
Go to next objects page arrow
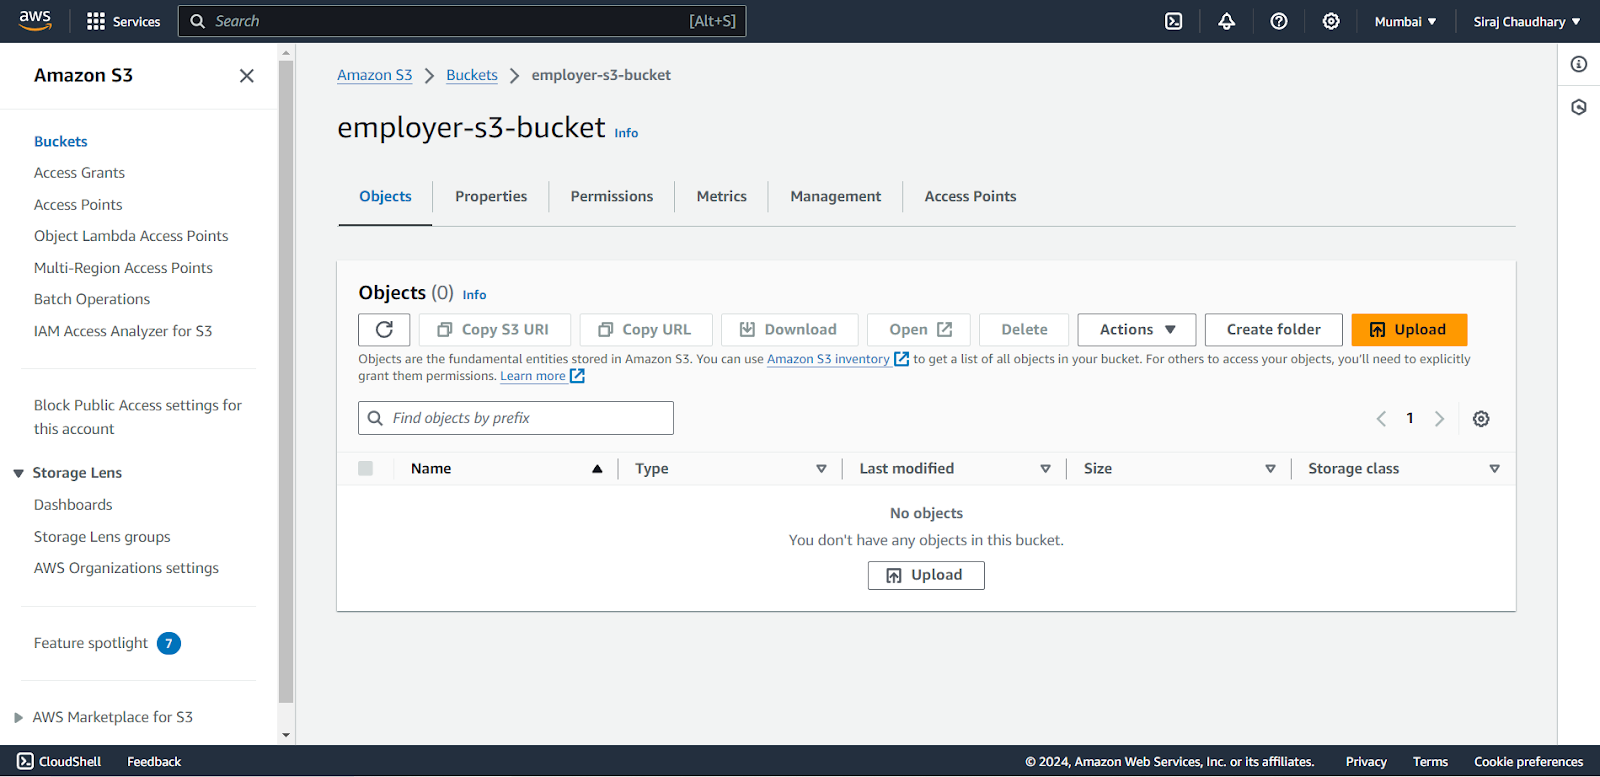click(1439, 419)
